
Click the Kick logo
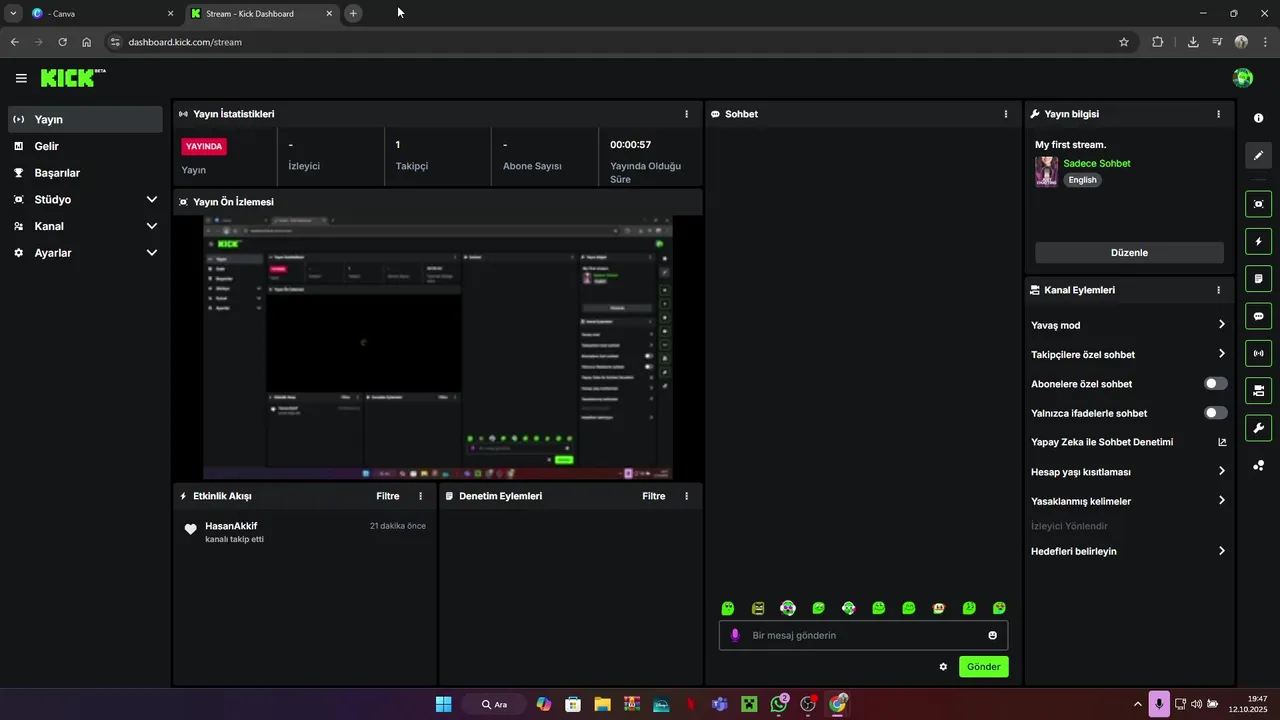pos(73,77)
